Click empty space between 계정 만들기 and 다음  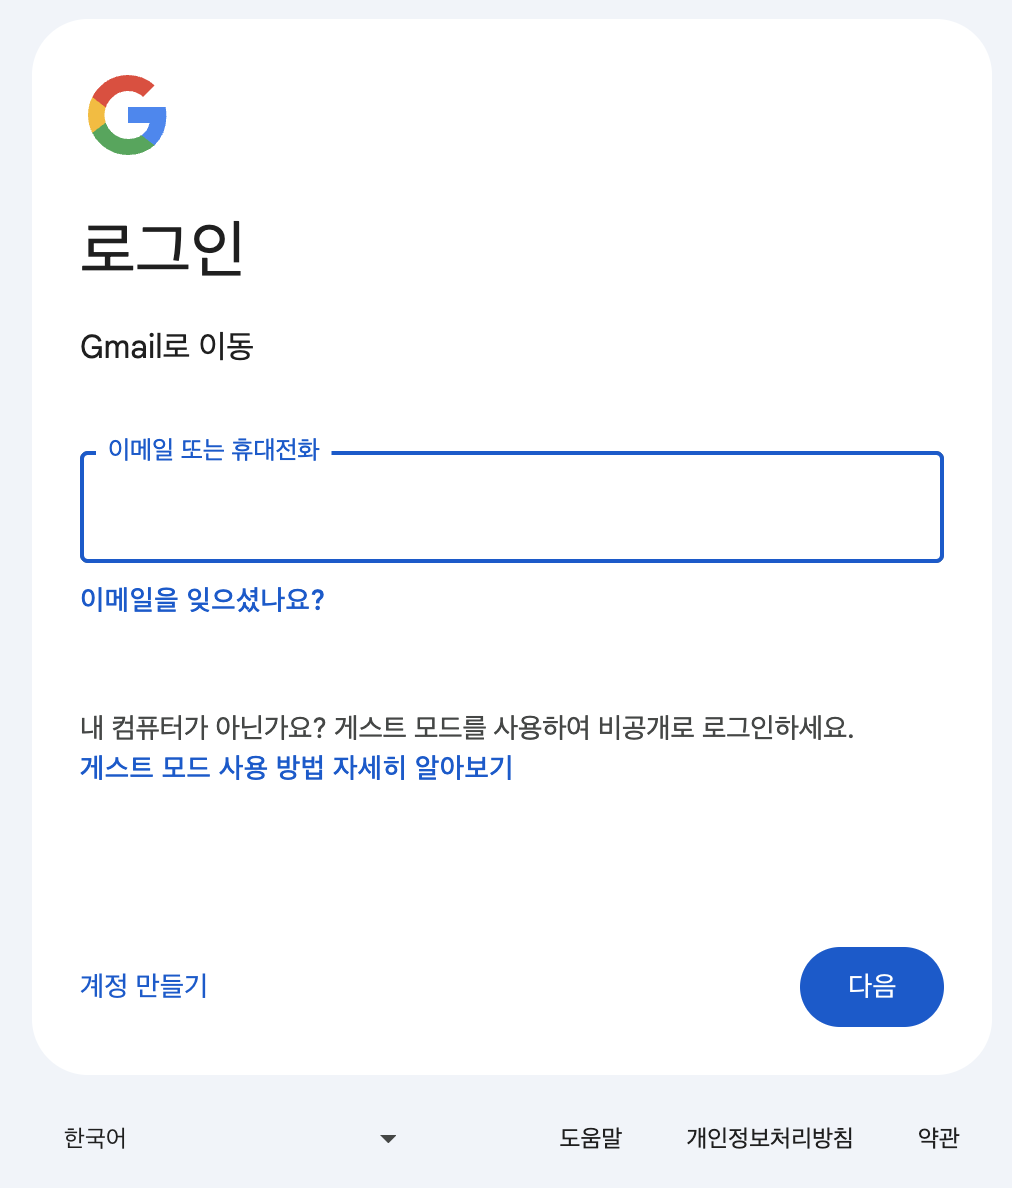pos(503,986)
